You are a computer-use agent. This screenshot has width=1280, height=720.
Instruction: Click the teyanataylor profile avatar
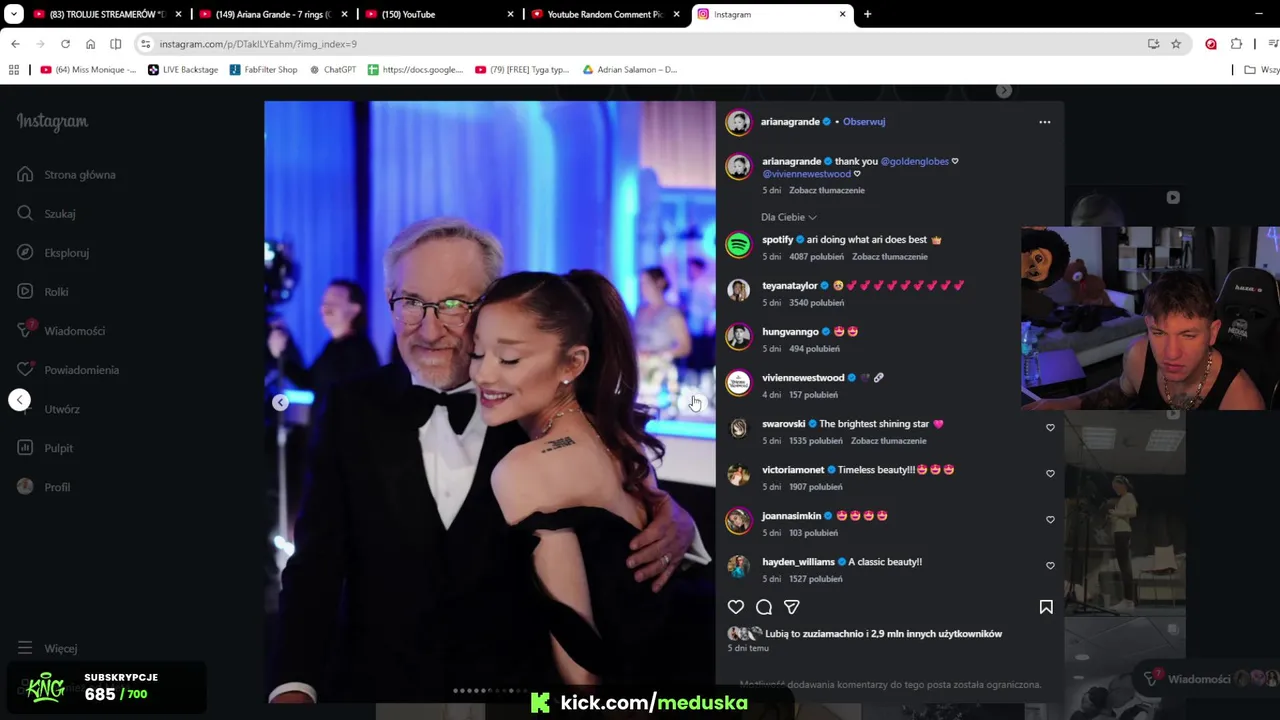(x=738, y=290)
